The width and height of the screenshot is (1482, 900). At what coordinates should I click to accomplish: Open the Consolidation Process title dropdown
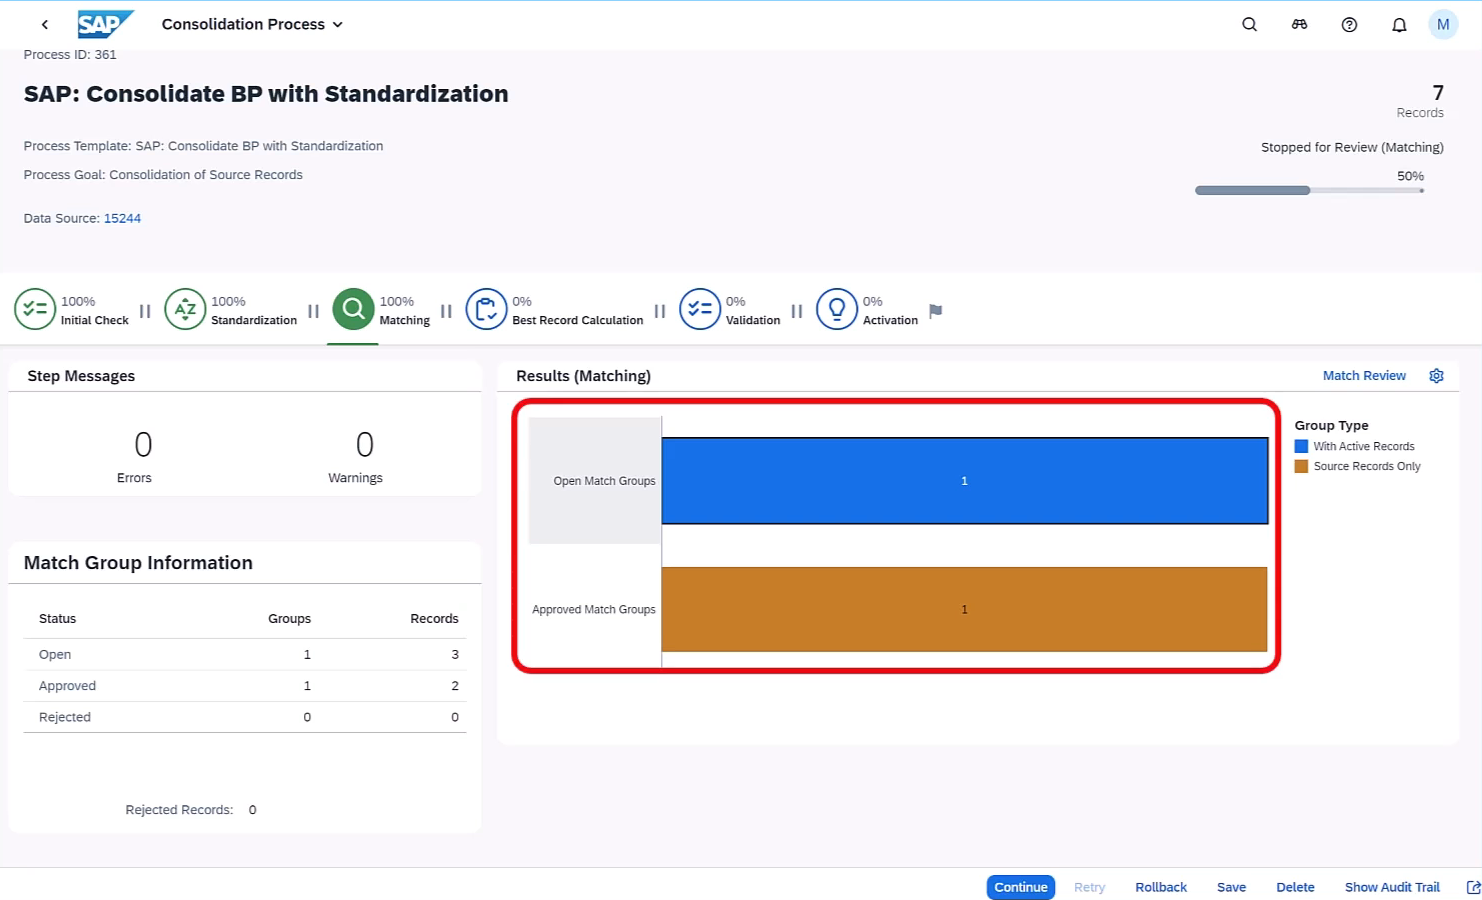(x=337, y=24)
